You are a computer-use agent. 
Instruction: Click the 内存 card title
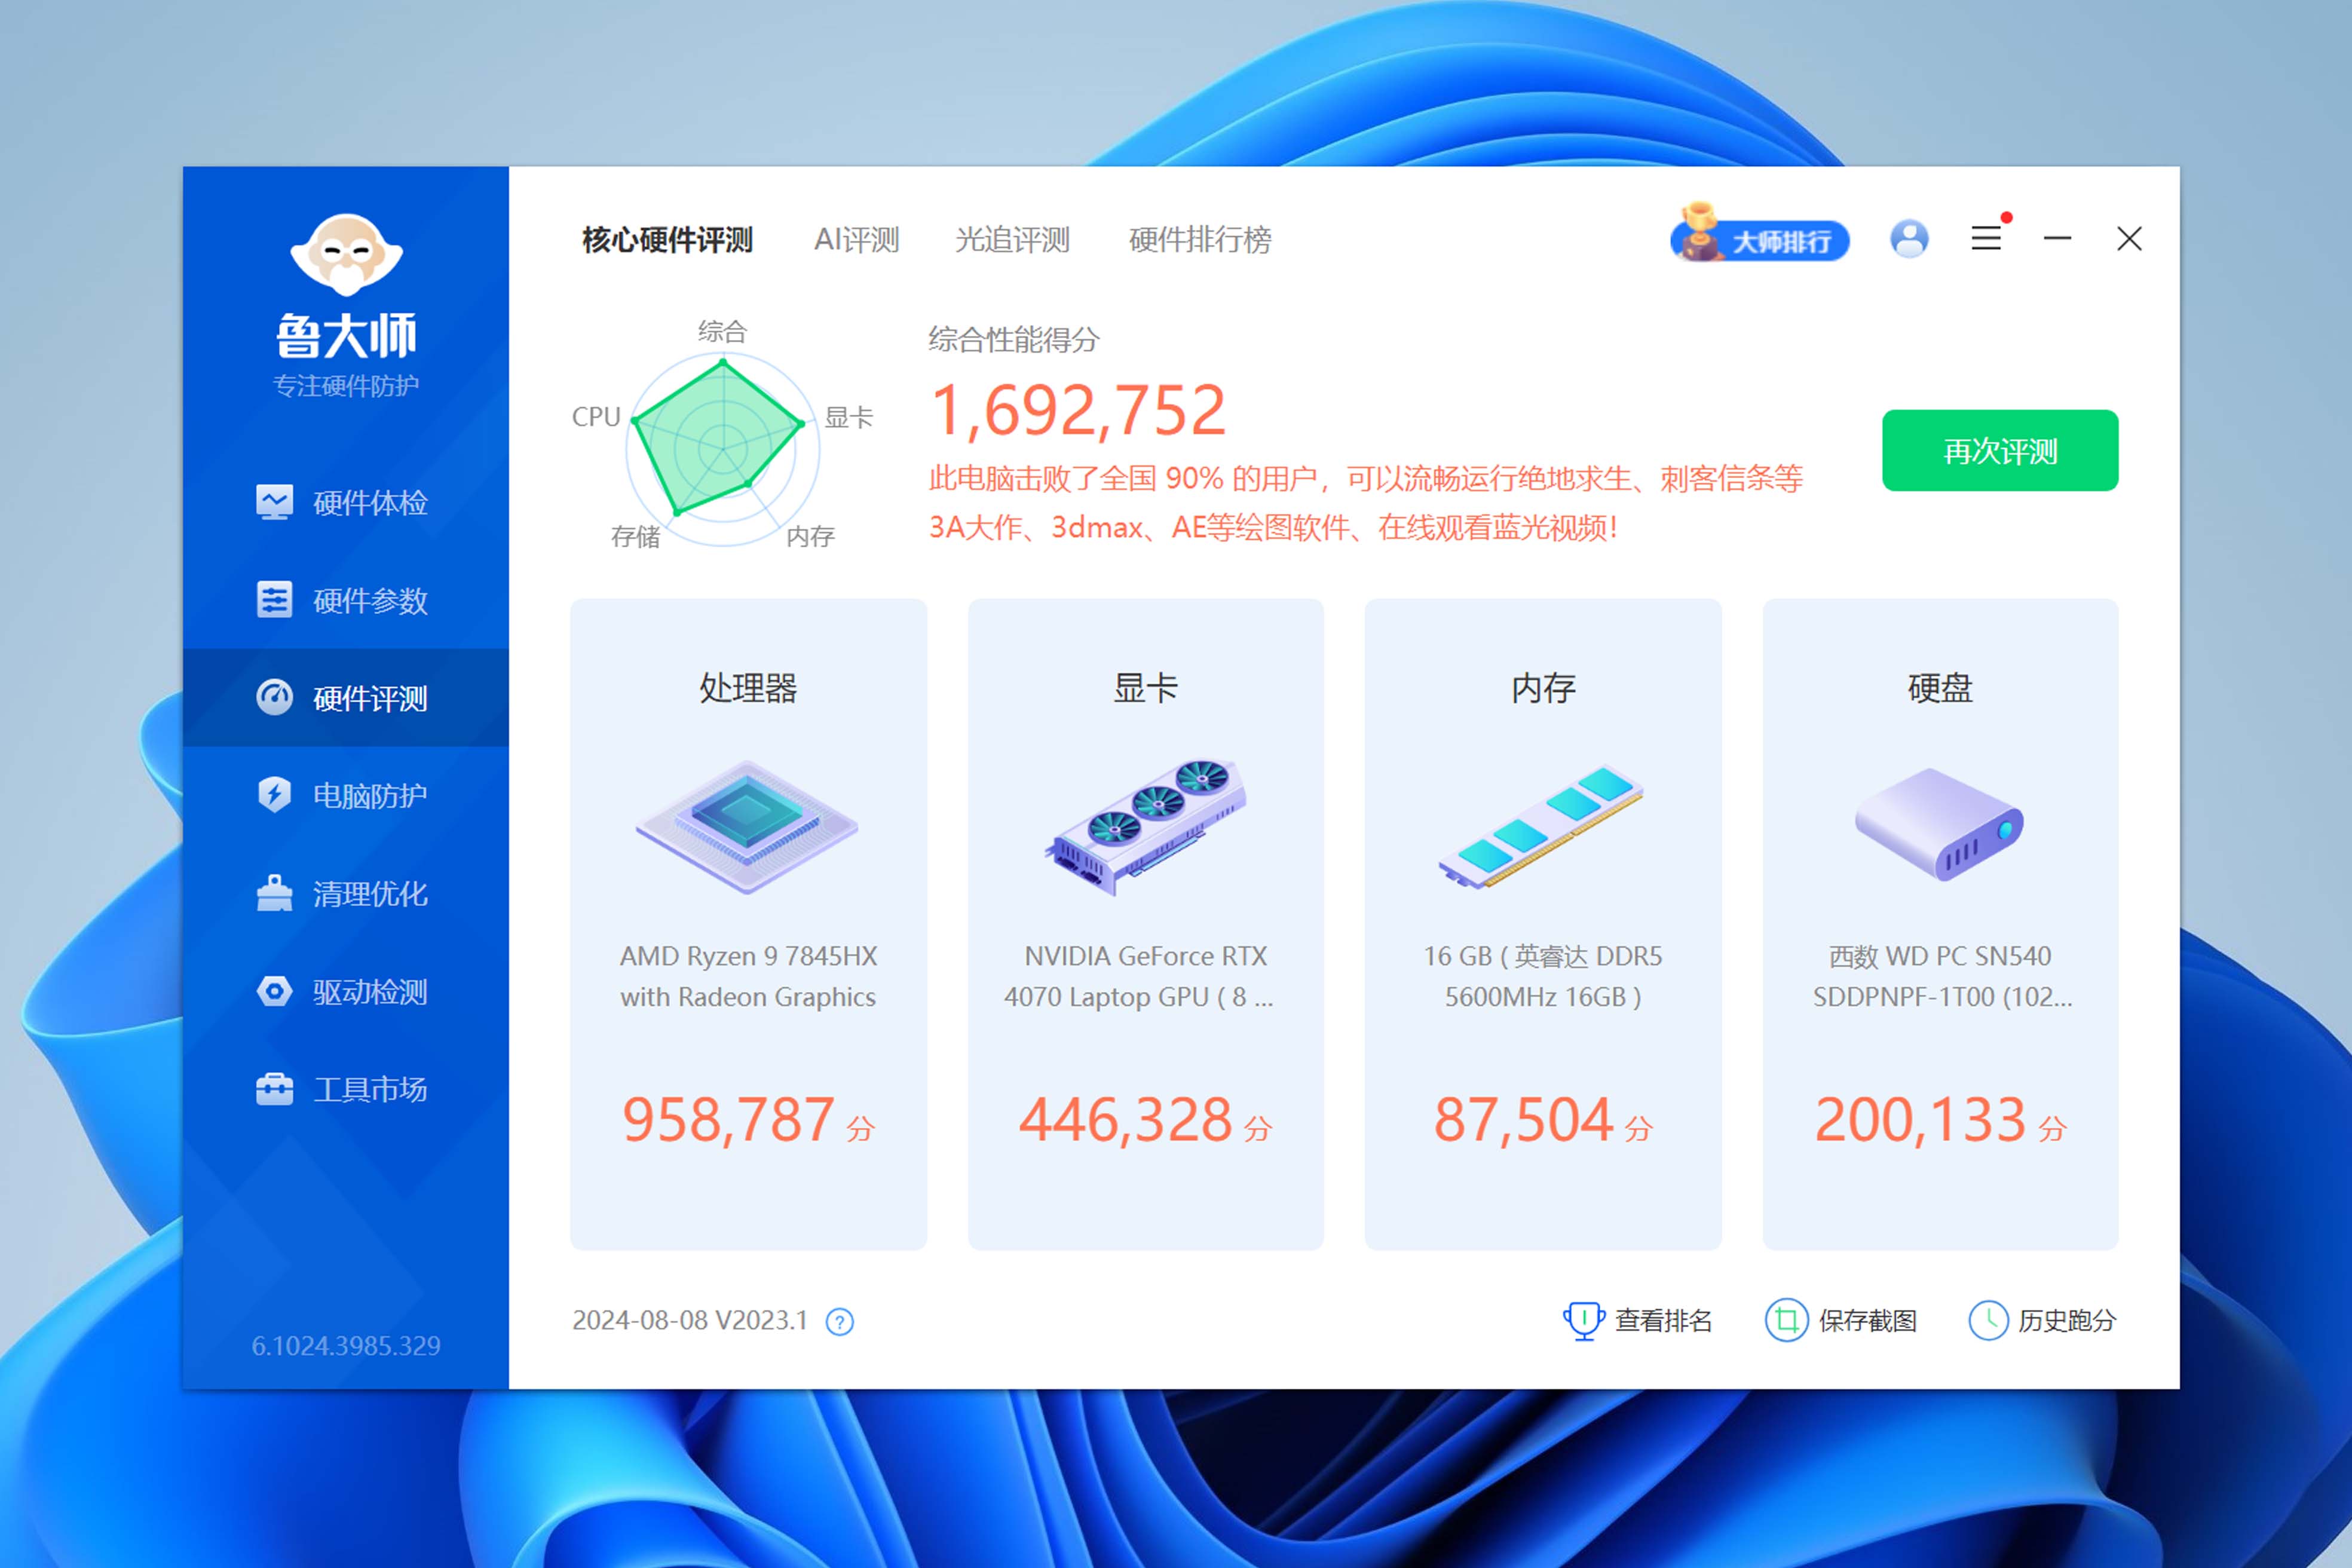point(1543,688)
